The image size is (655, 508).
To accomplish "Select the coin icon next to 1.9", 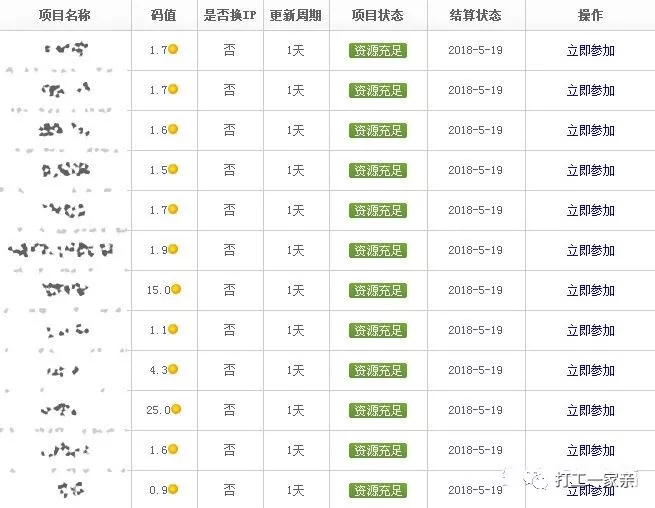I will tap(173, 250).
